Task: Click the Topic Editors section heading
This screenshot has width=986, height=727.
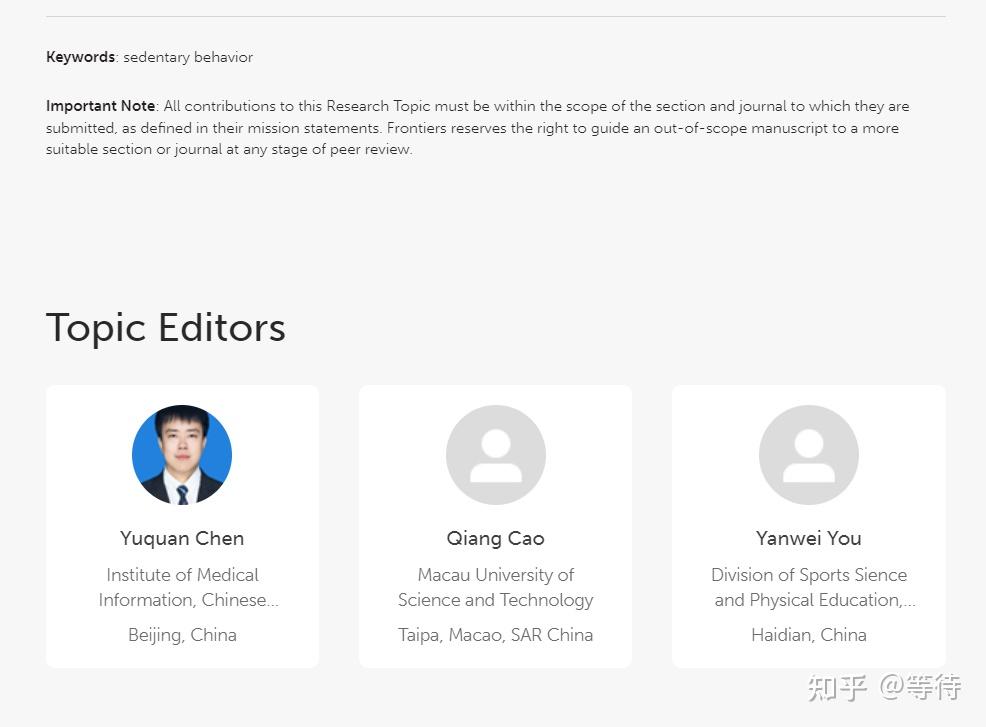Action: (x=165, y=327)
